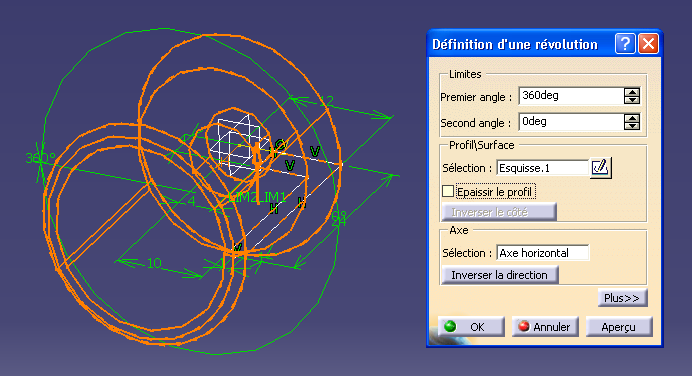
Task: Enable the Epaissir le profil checkbox
Action: tap(448, 192)
